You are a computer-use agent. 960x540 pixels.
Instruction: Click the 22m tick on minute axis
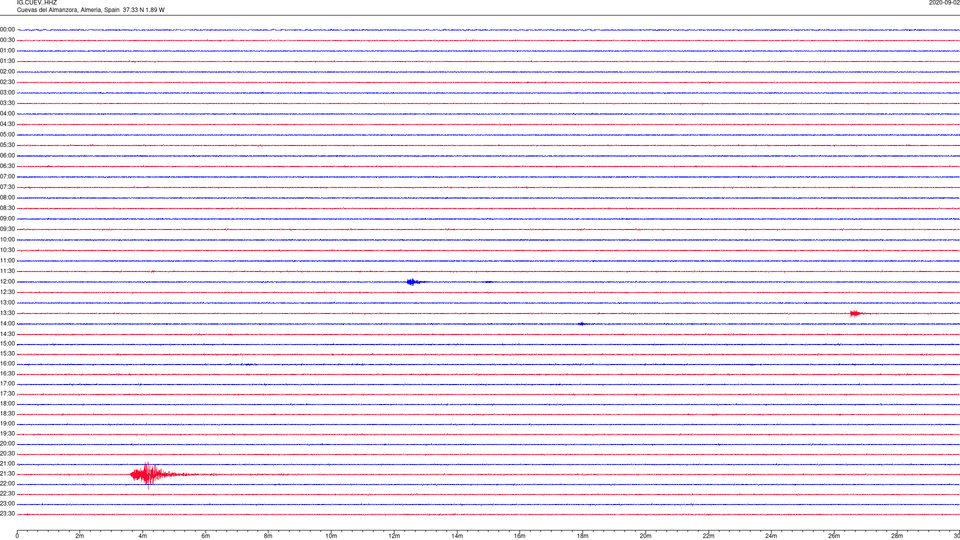(708, 536)
